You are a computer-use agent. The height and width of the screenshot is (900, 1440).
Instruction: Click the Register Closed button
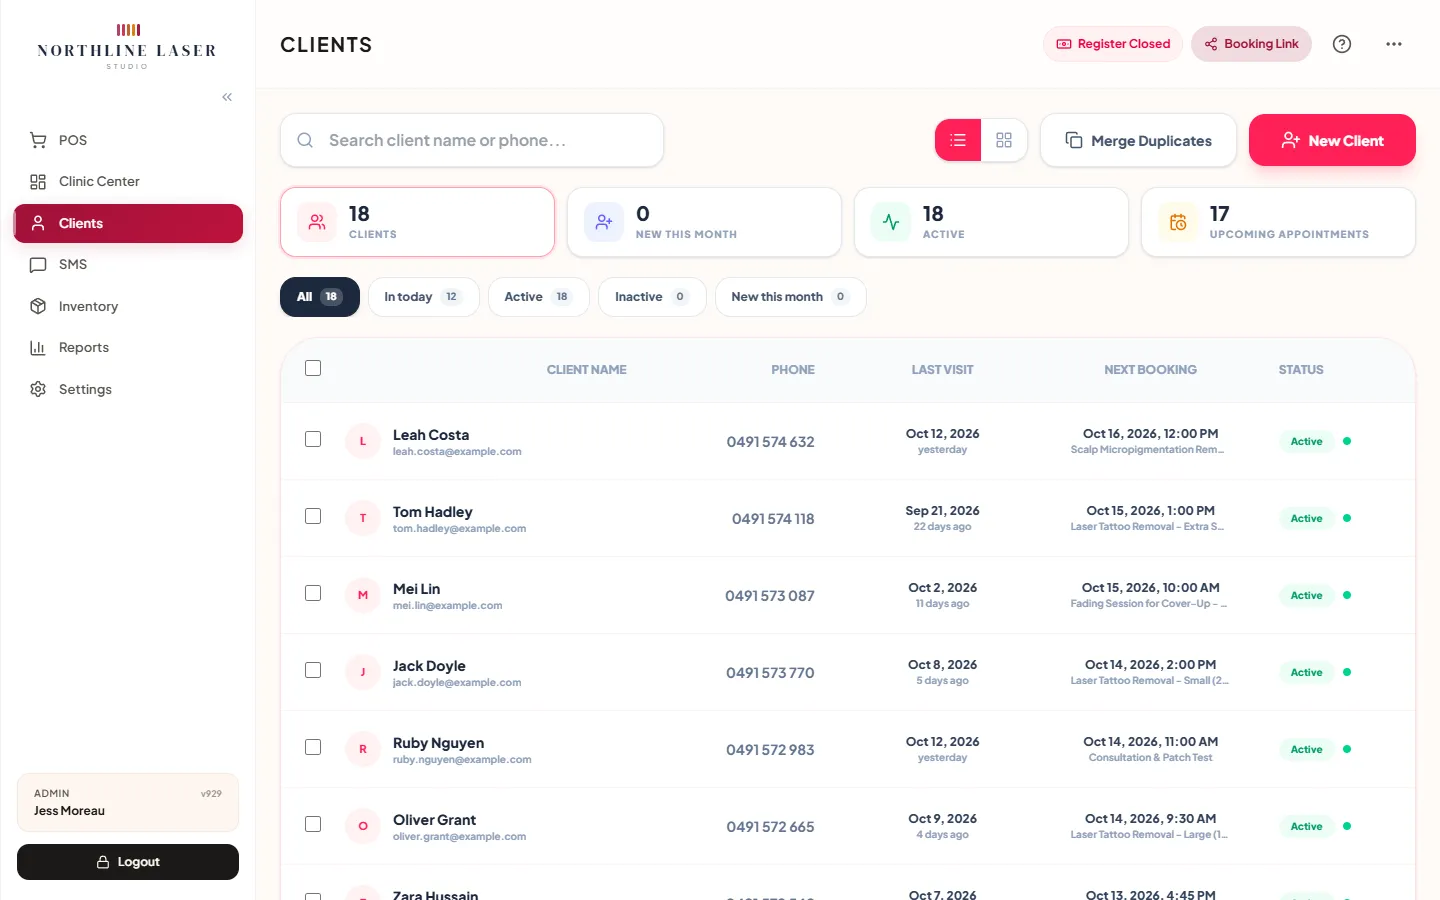[1113, 44]
